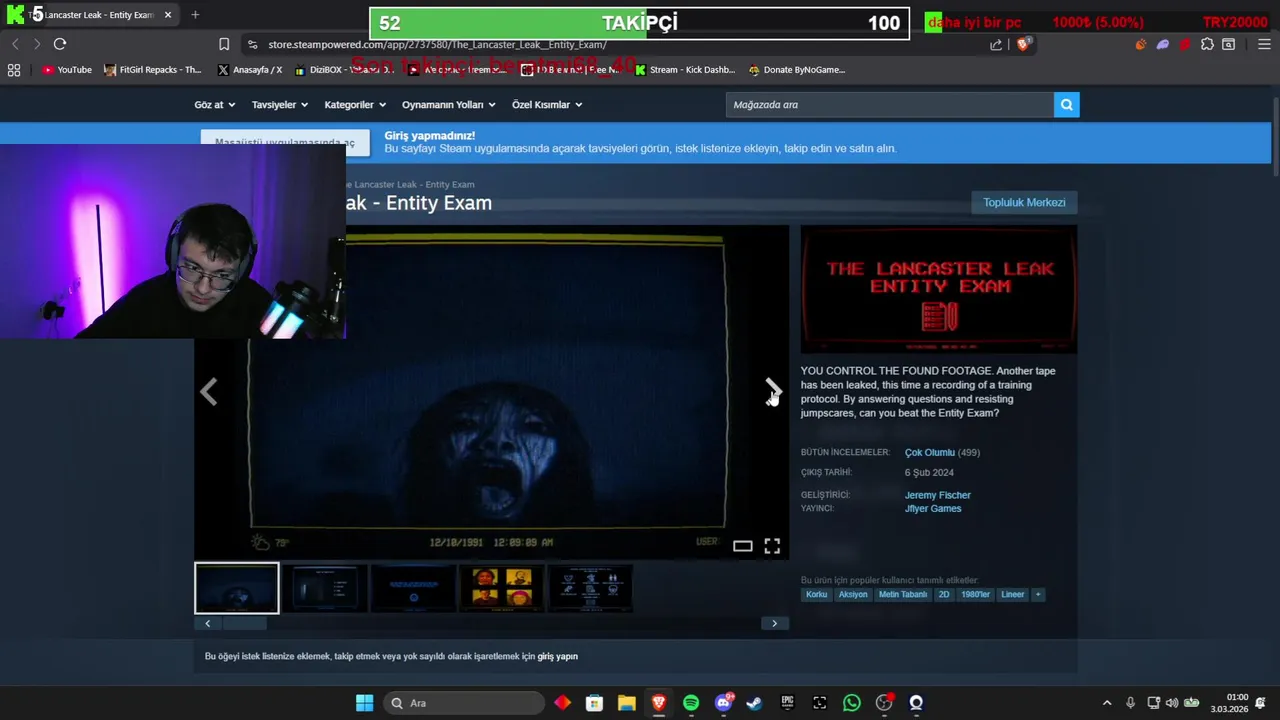Image resolution: width=1280 pixels, height=720 pixels.
Task: Open Stream - Kick Dashboard bookmark
Action: click(x=685, y=70)
